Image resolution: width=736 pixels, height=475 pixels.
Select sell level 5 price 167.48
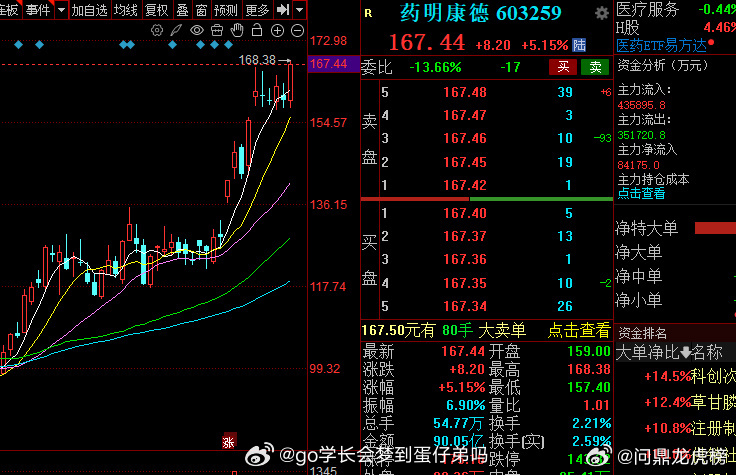(465, 92)
